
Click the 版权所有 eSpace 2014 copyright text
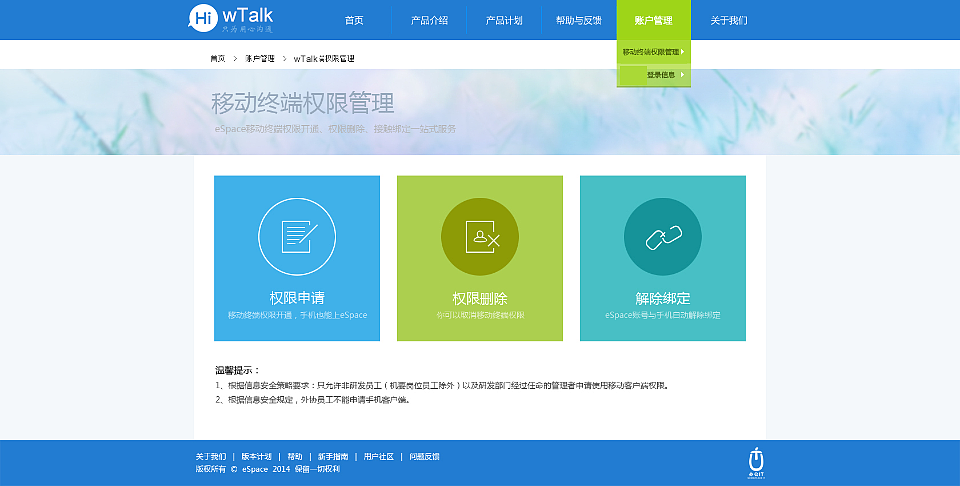268,469
